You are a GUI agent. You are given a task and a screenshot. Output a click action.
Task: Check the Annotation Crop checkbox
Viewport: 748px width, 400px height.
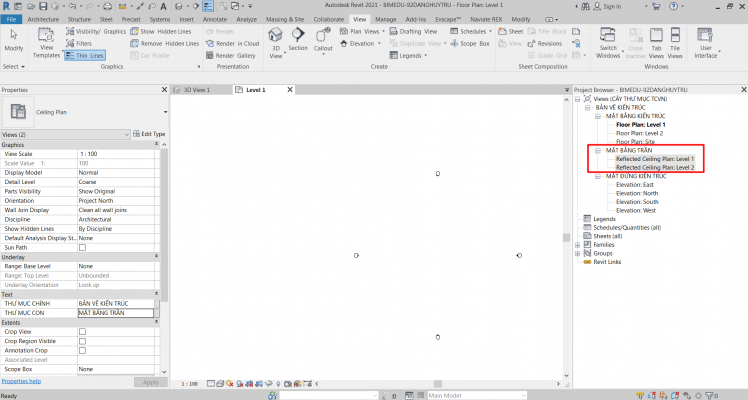[x=82, y=350]
